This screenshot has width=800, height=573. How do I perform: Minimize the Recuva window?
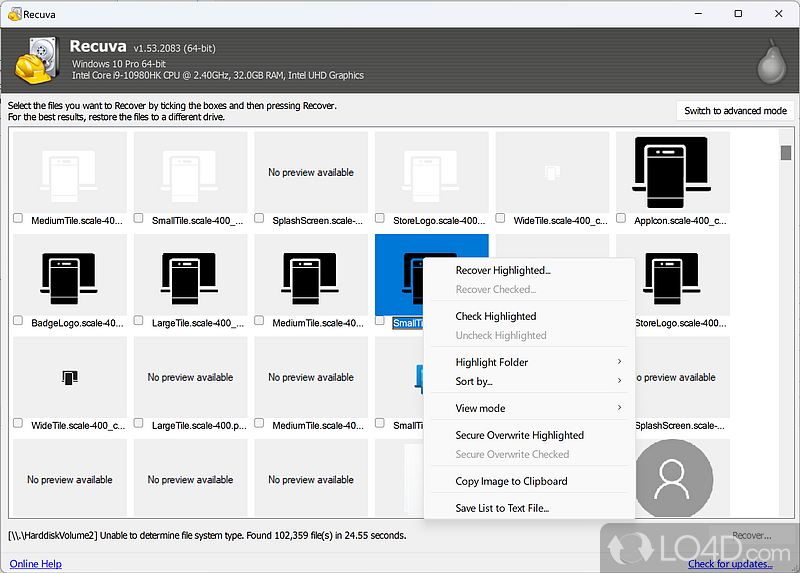(x=698, y=14)
